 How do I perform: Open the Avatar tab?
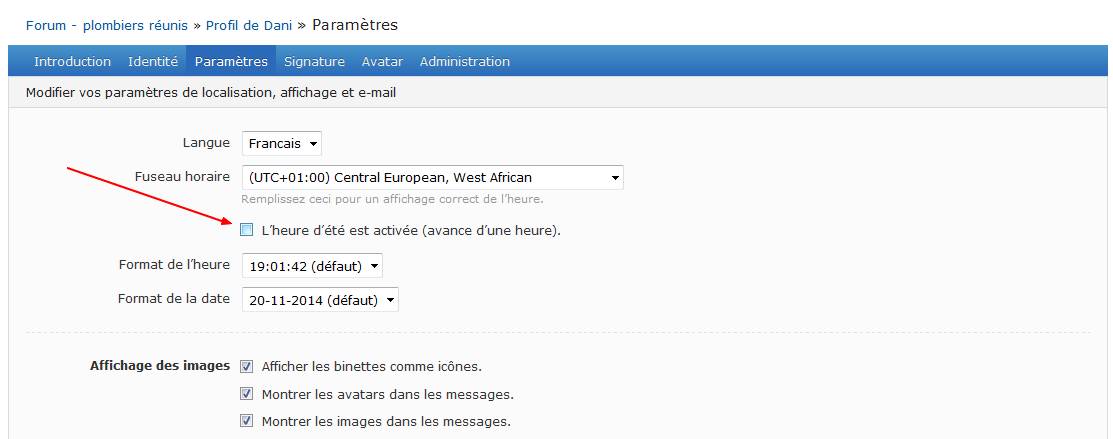(382, 62)
